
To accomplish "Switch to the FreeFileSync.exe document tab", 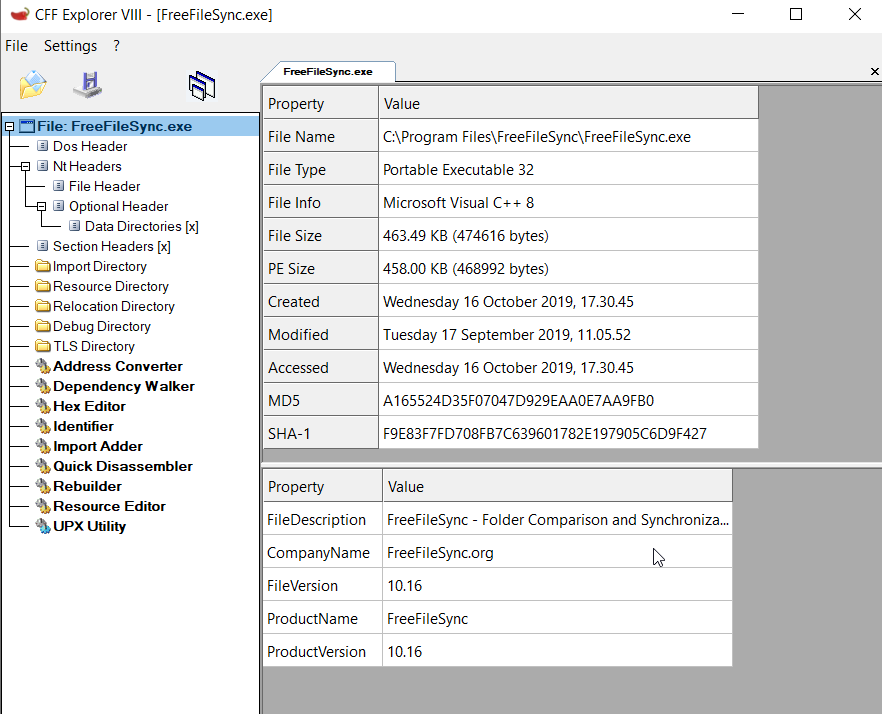I will point(327,72).
